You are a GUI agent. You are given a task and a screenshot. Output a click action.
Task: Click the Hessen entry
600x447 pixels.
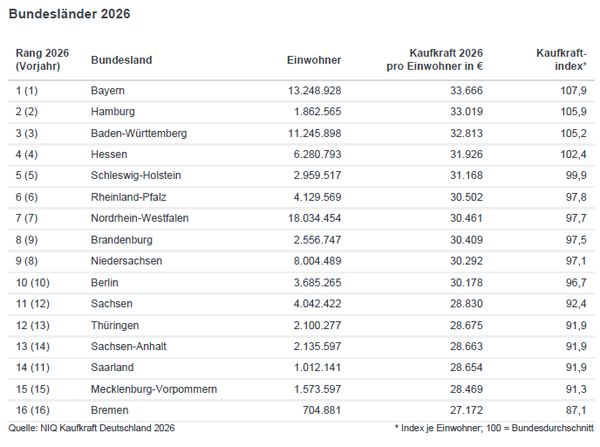(x=108, y=153)
